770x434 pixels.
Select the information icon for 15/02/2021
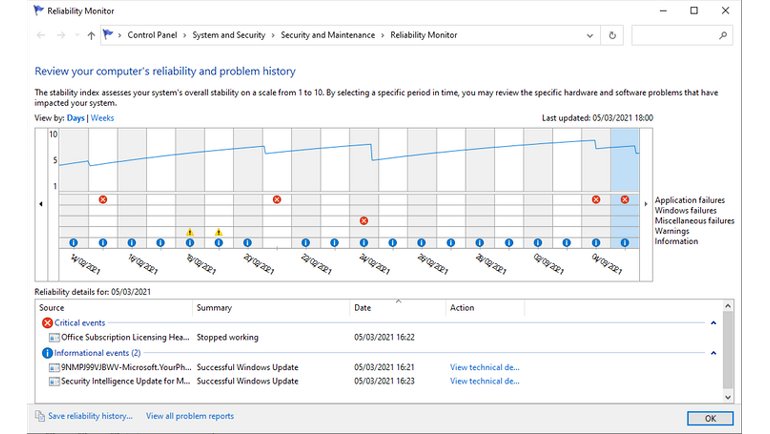103,243
